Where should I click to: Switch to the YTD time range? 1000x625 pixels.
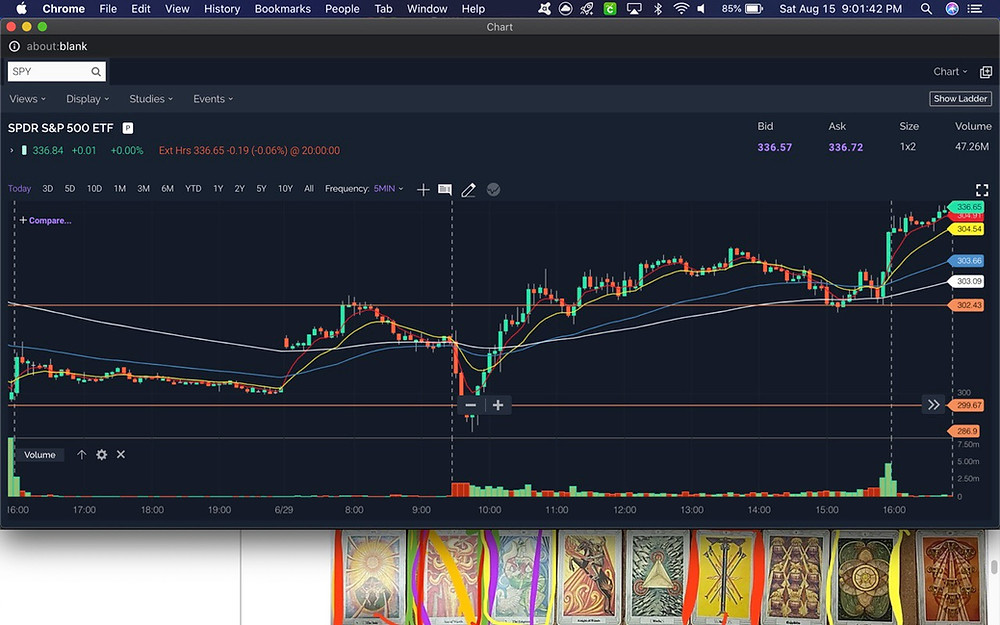(193, 189)
